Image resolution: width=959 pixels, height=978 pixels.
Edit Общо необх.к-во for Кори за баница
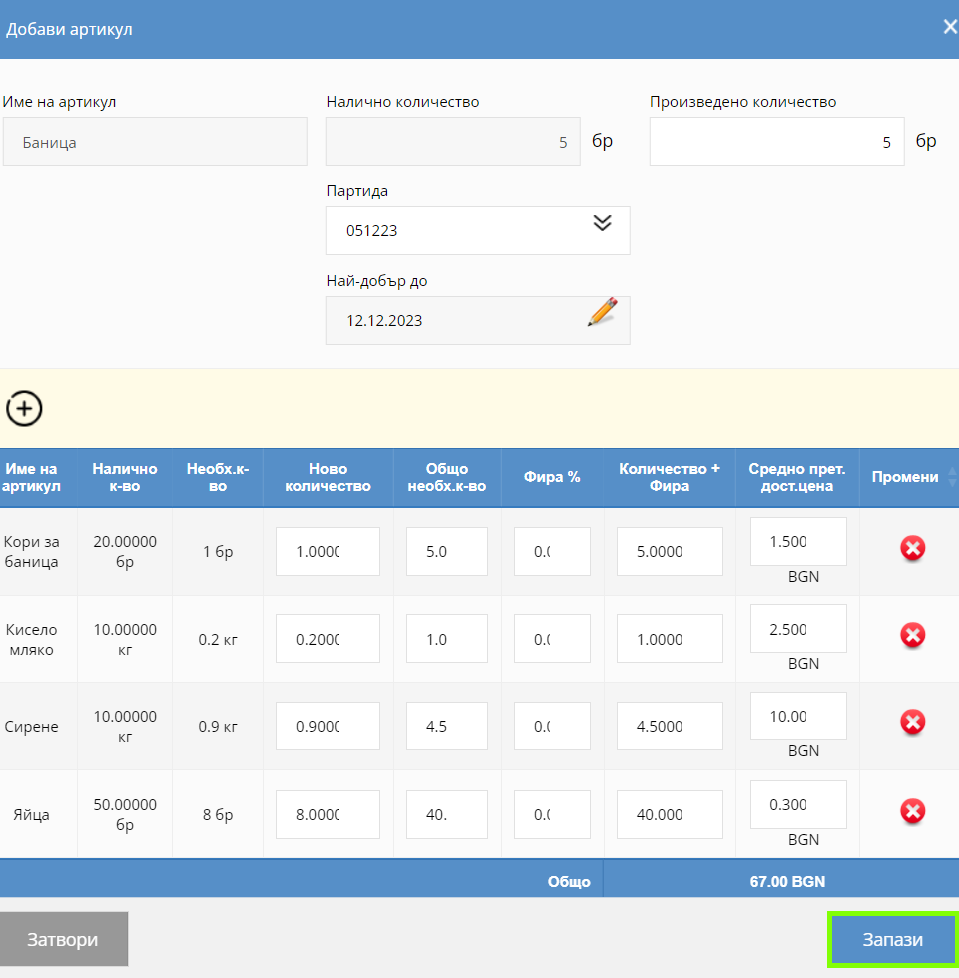447,551
